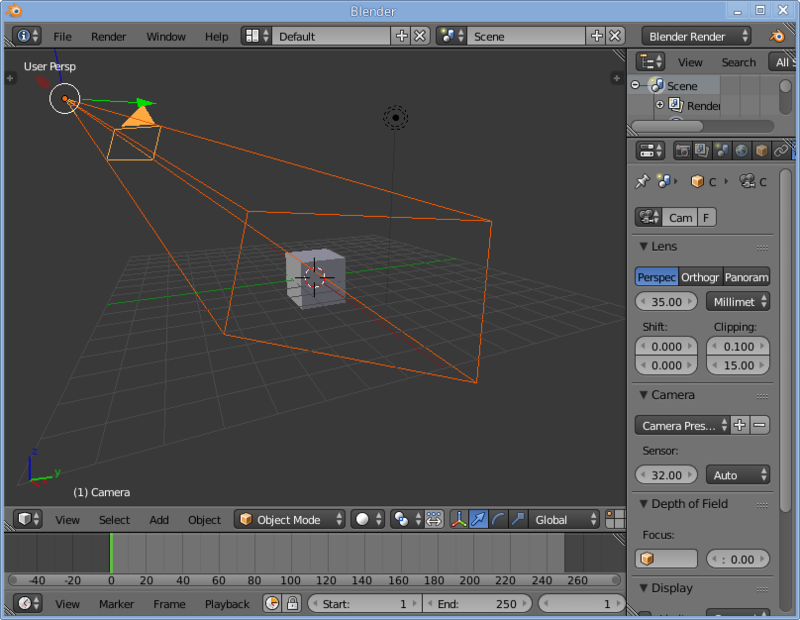Viewport: 800px width, 620px height.
Task: Open the viewport shading dropdown
Action: pos(367,519)
